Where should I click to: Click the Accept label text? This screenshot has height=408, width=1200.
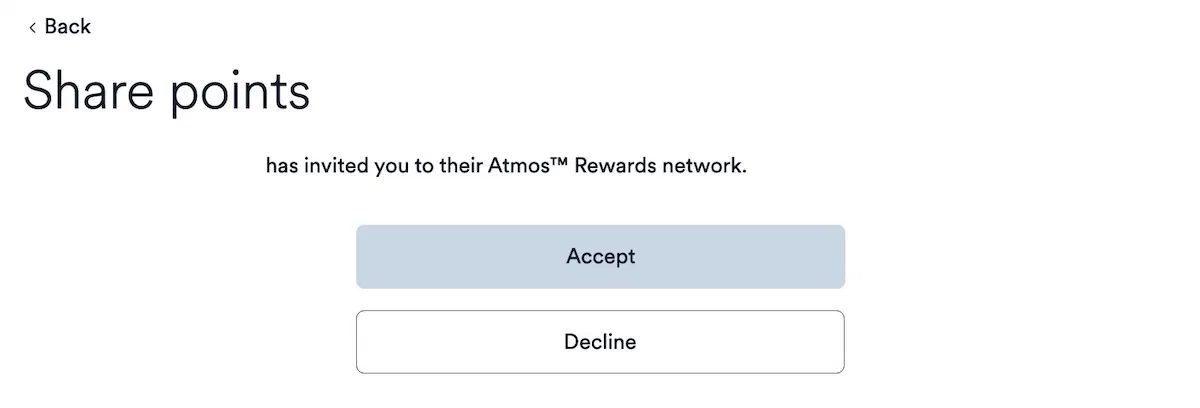pyautogui.click(x=600, y=257)
